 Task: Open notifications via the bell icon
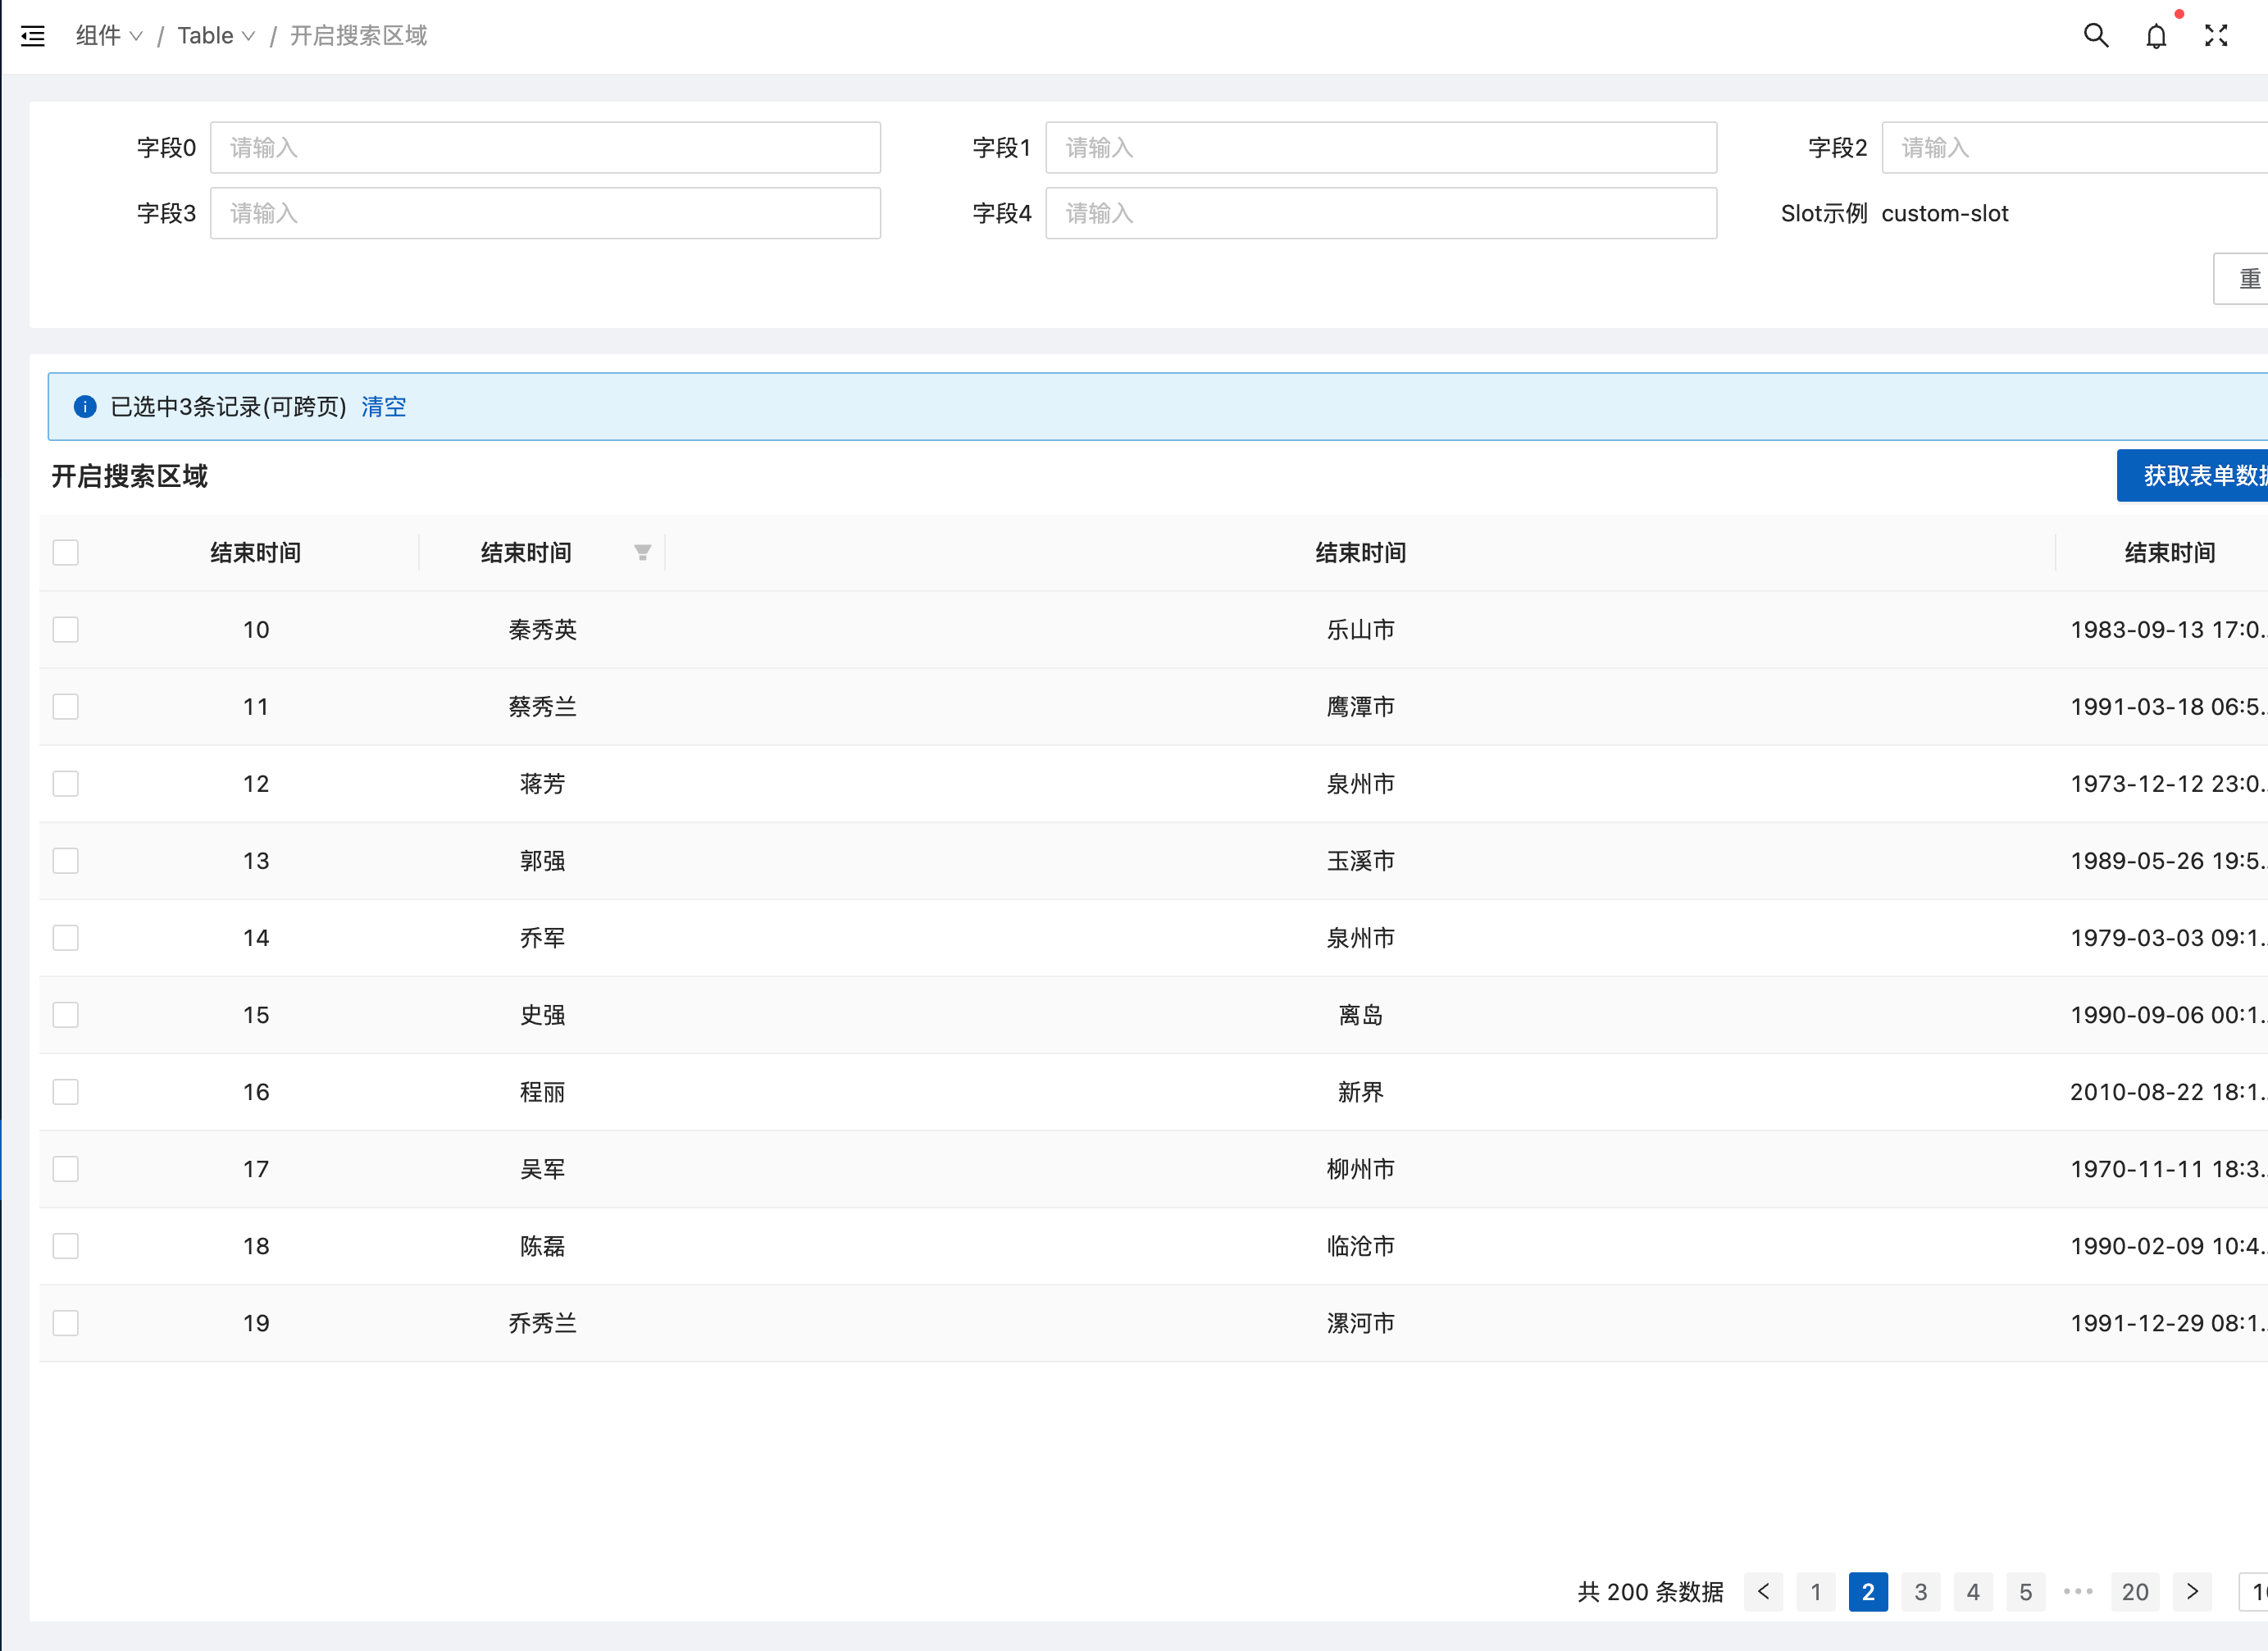(2156, 35)
